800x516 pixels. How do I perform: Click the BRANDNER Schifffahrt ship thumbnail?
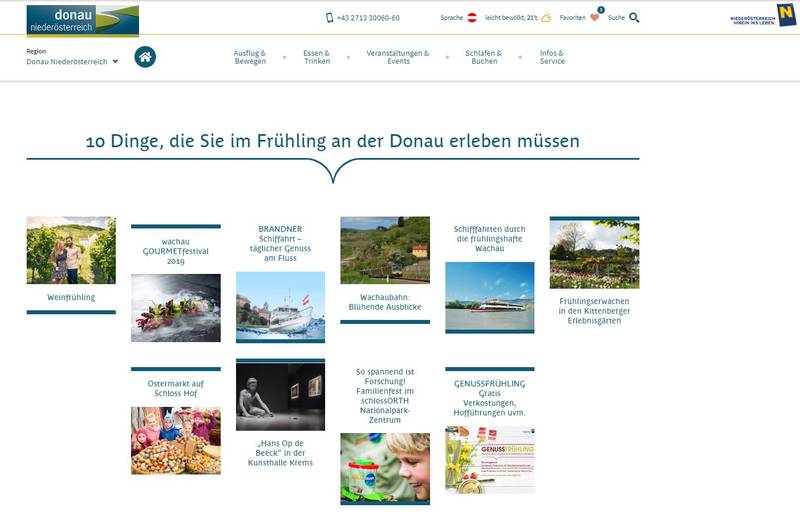pyautogui.click(x=280, y=306)
